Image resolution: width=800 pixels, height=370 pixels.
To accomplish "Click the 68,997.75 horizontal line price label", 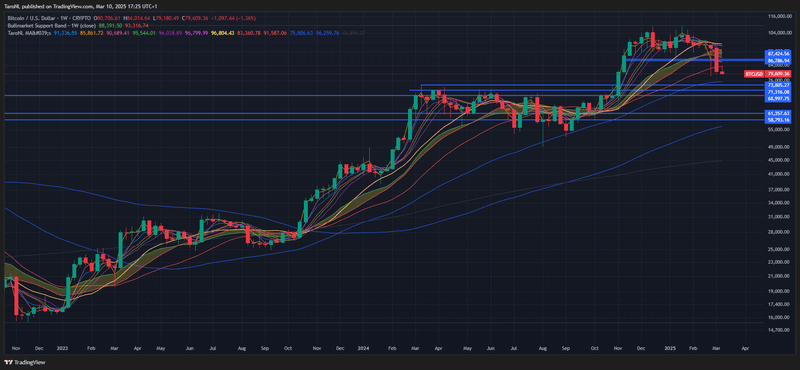I will tap(777, 98).
